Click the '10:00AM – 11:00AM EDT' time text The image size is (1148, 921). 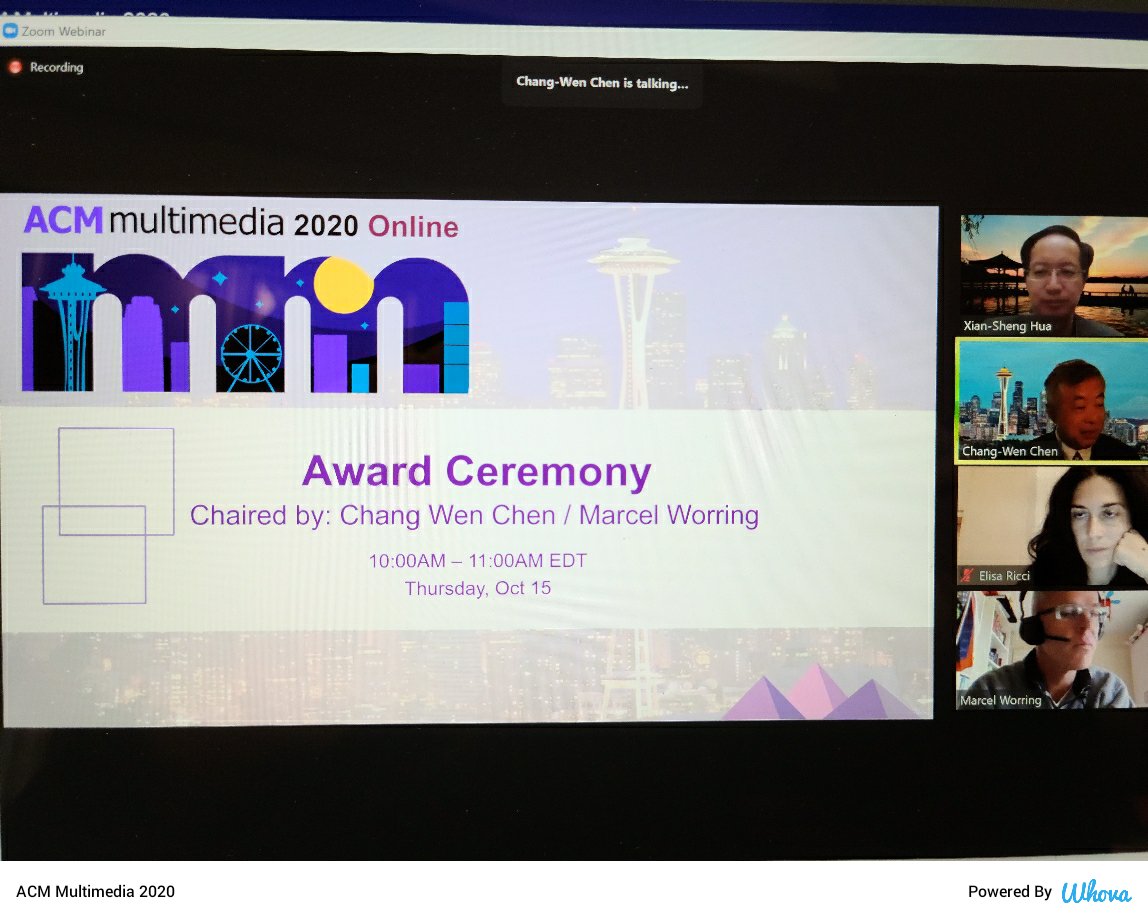point(477,561)
